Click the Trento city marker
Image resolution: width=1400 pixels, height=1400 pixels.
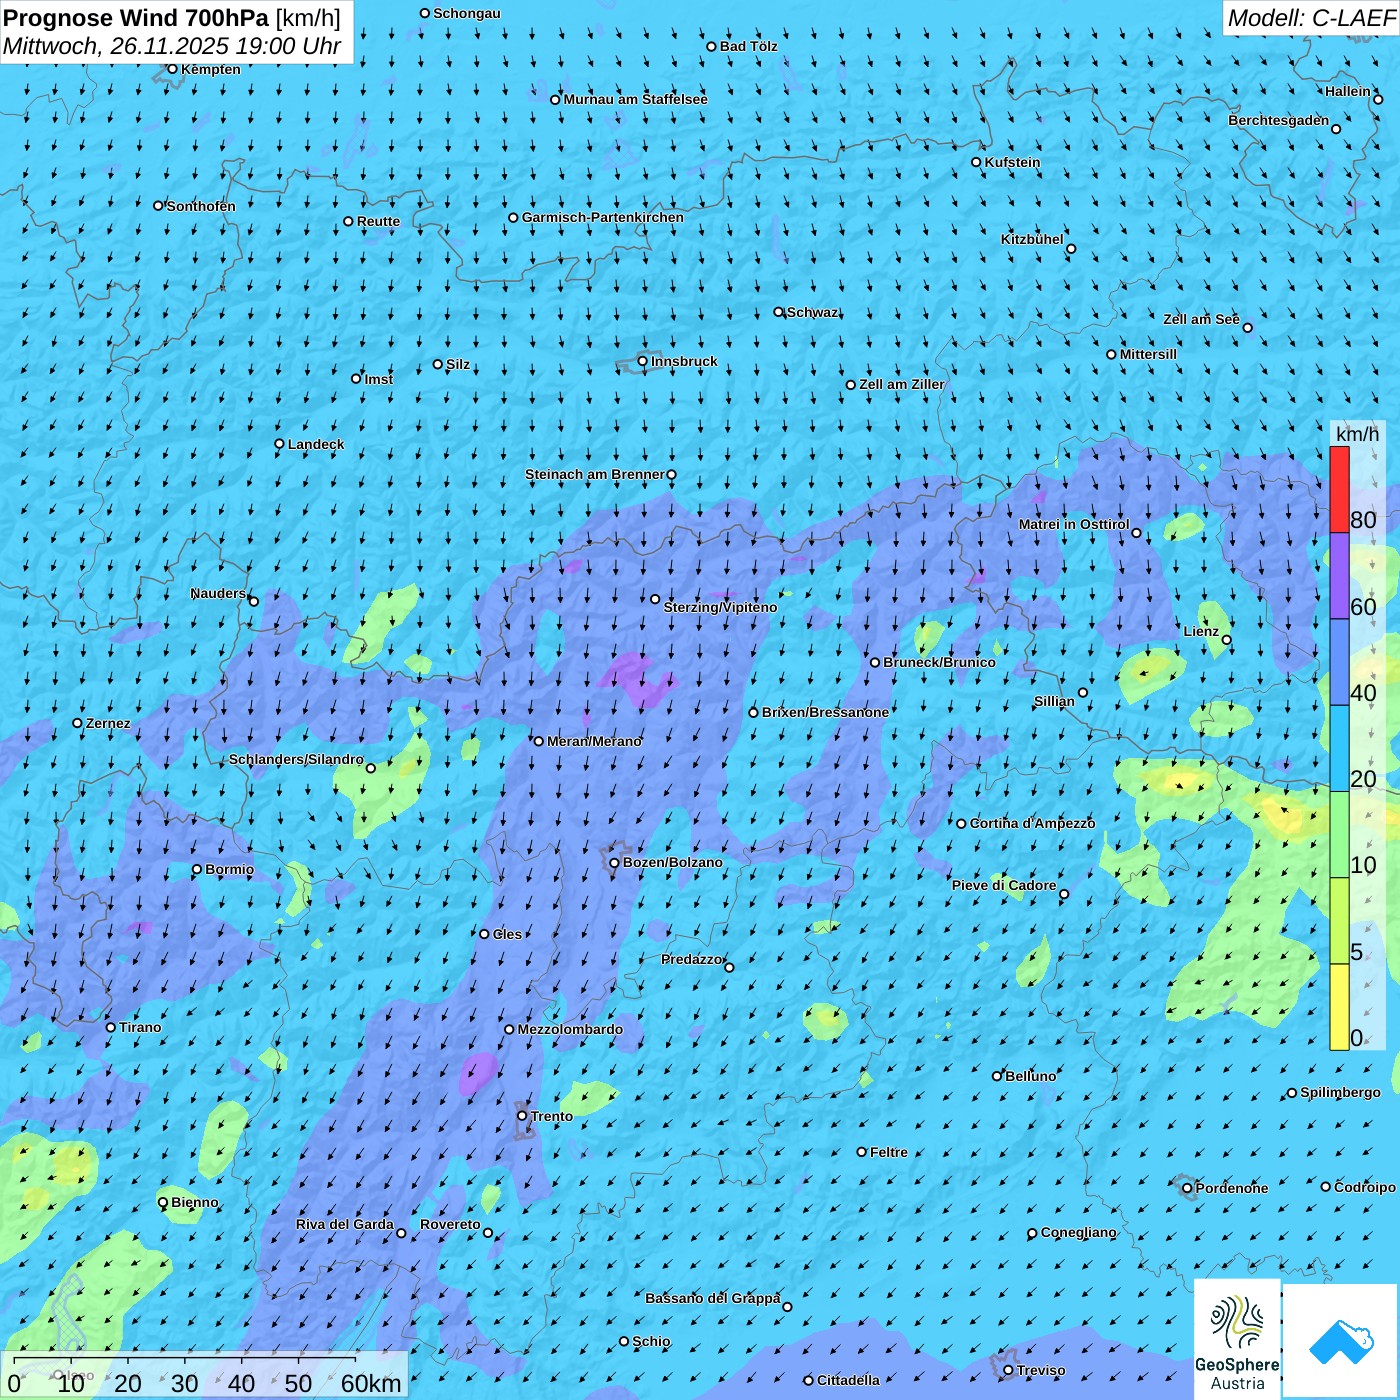[522, 1115]
